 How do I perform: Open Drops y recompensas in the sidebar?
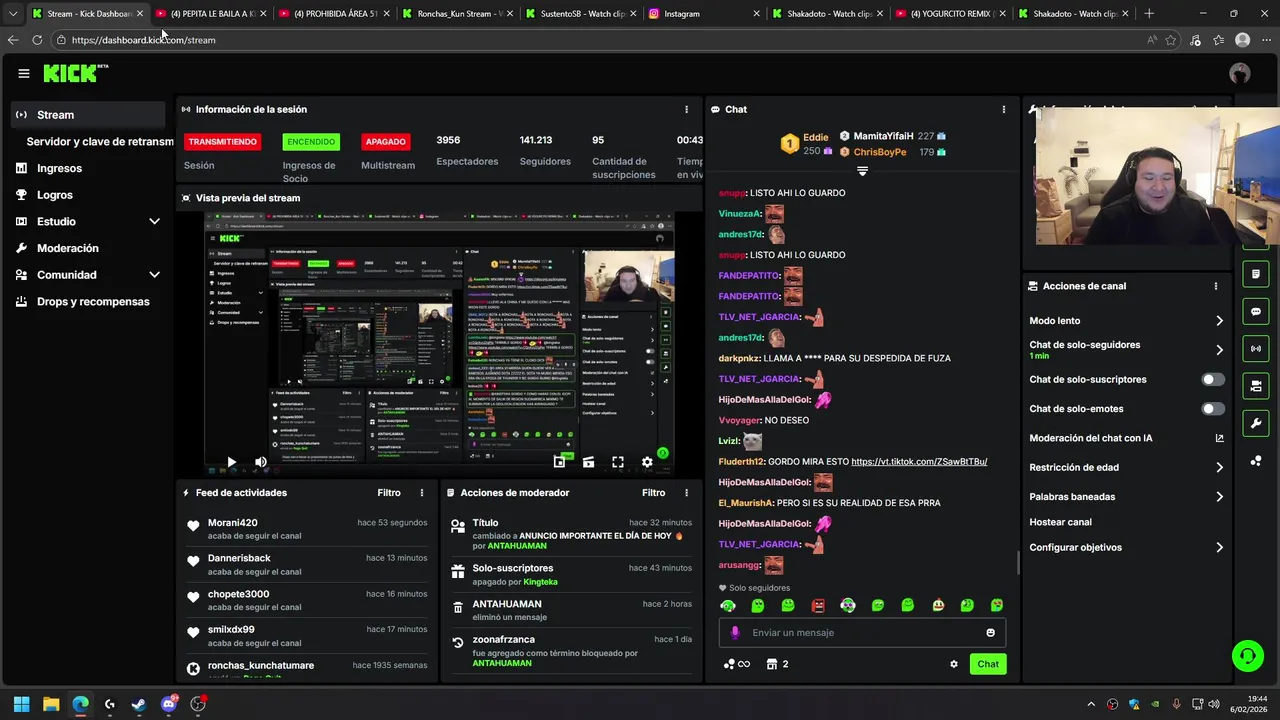pyautogui.click(x=92, y=302)
